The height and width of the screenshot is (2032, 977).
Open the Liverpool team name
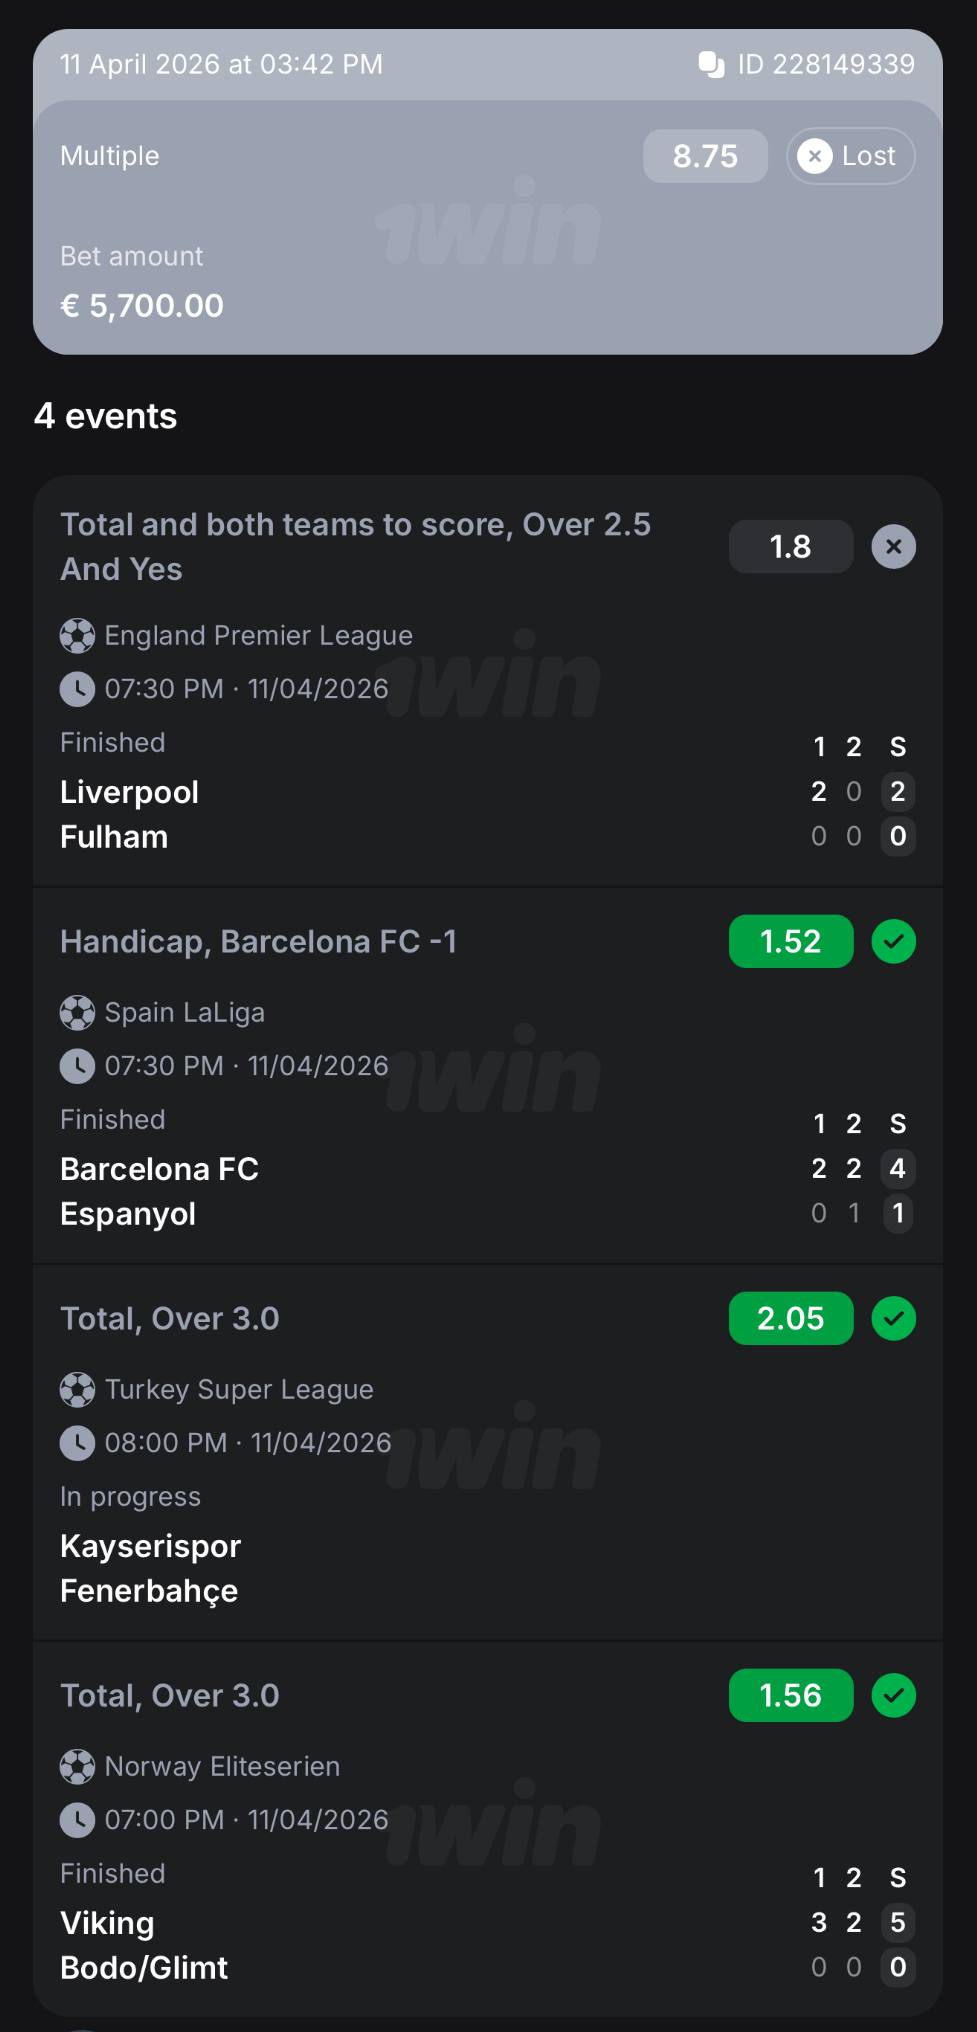pyautogui.click(x=129, y=792)
